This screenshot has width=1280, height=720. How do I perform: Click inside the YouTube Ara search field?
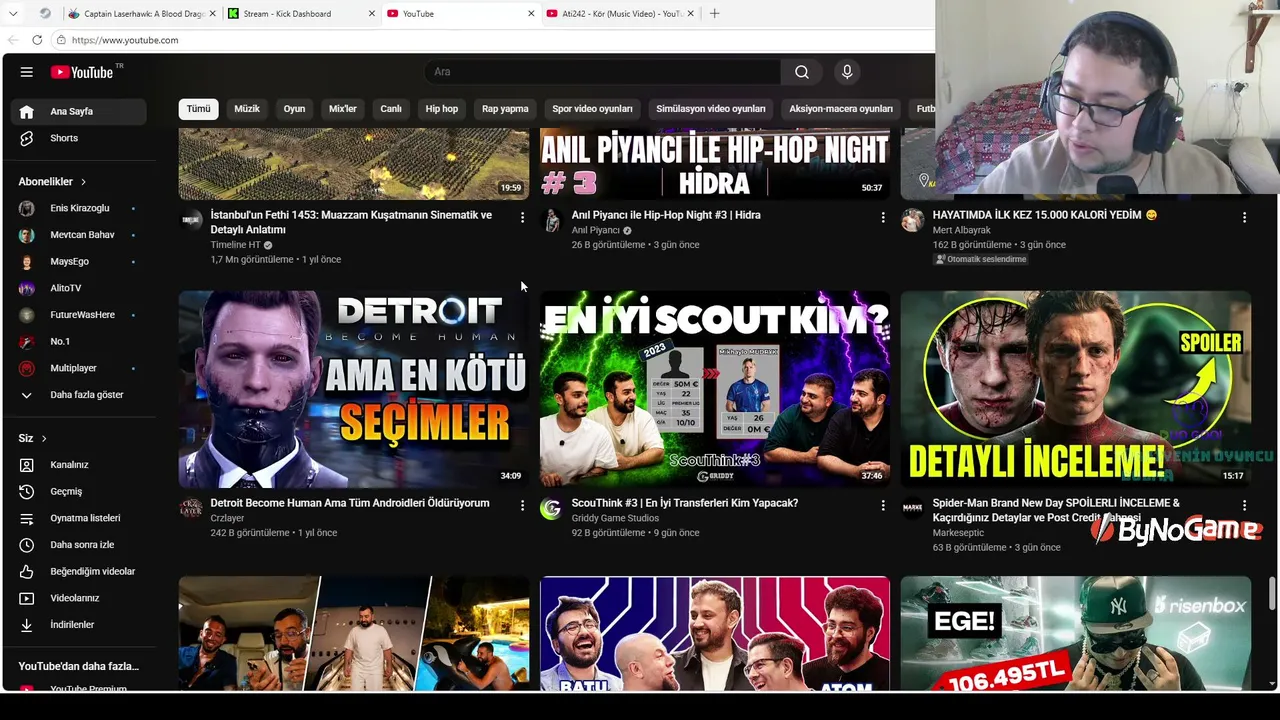click(x=603, y=72)
